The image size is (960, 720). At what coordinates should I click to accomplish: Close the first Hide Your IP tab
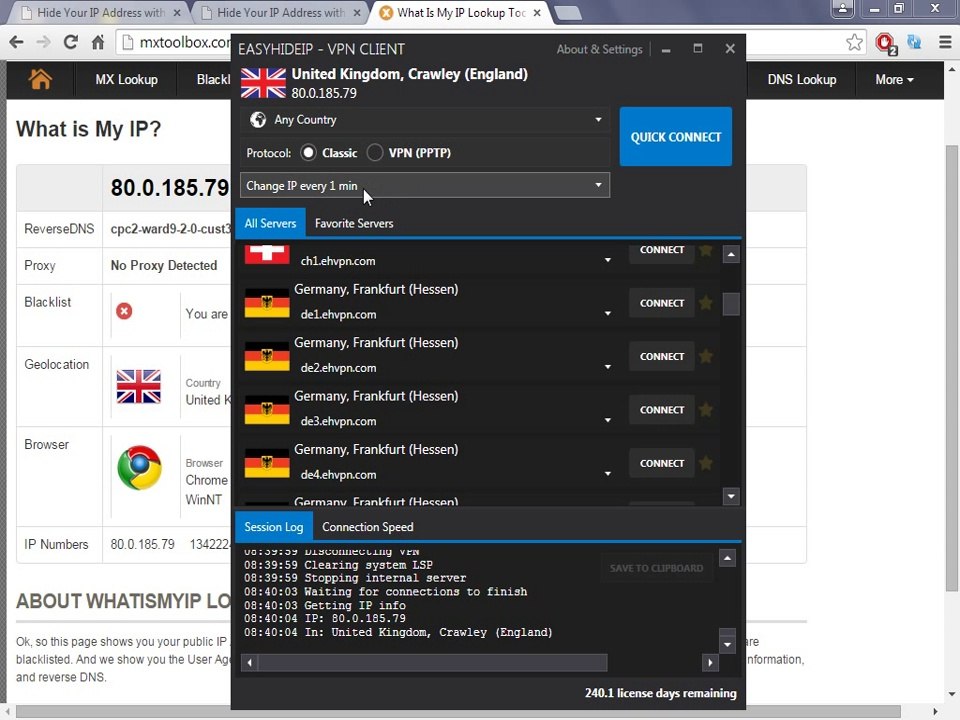point(177,12)
